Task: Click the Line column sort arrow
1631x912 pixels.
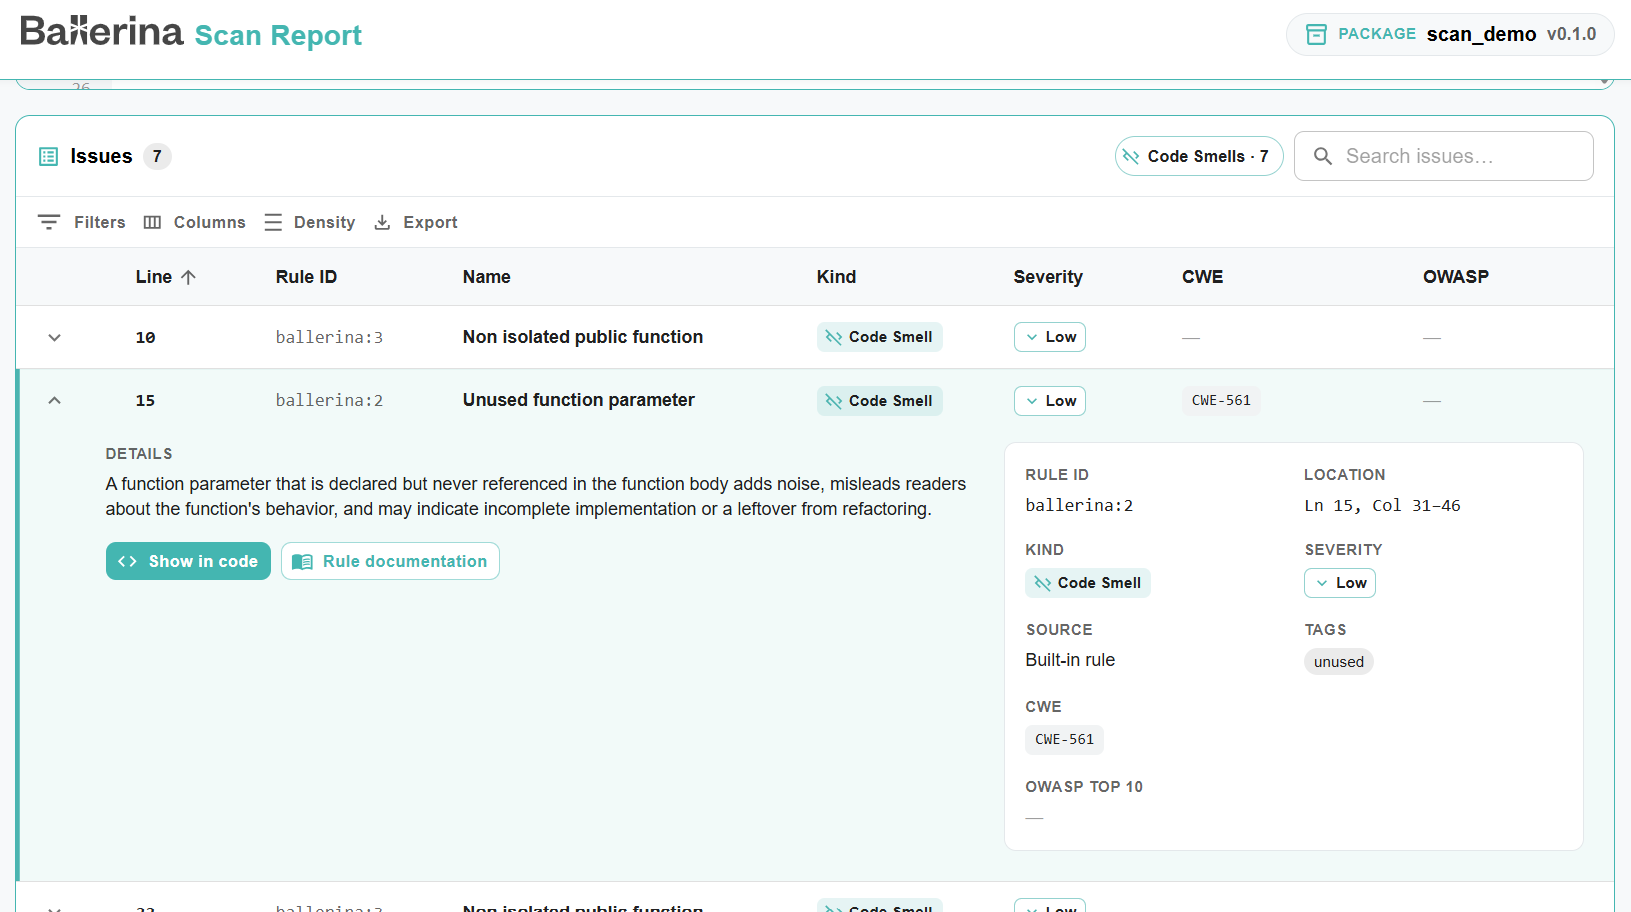Action: coord(188,277)
